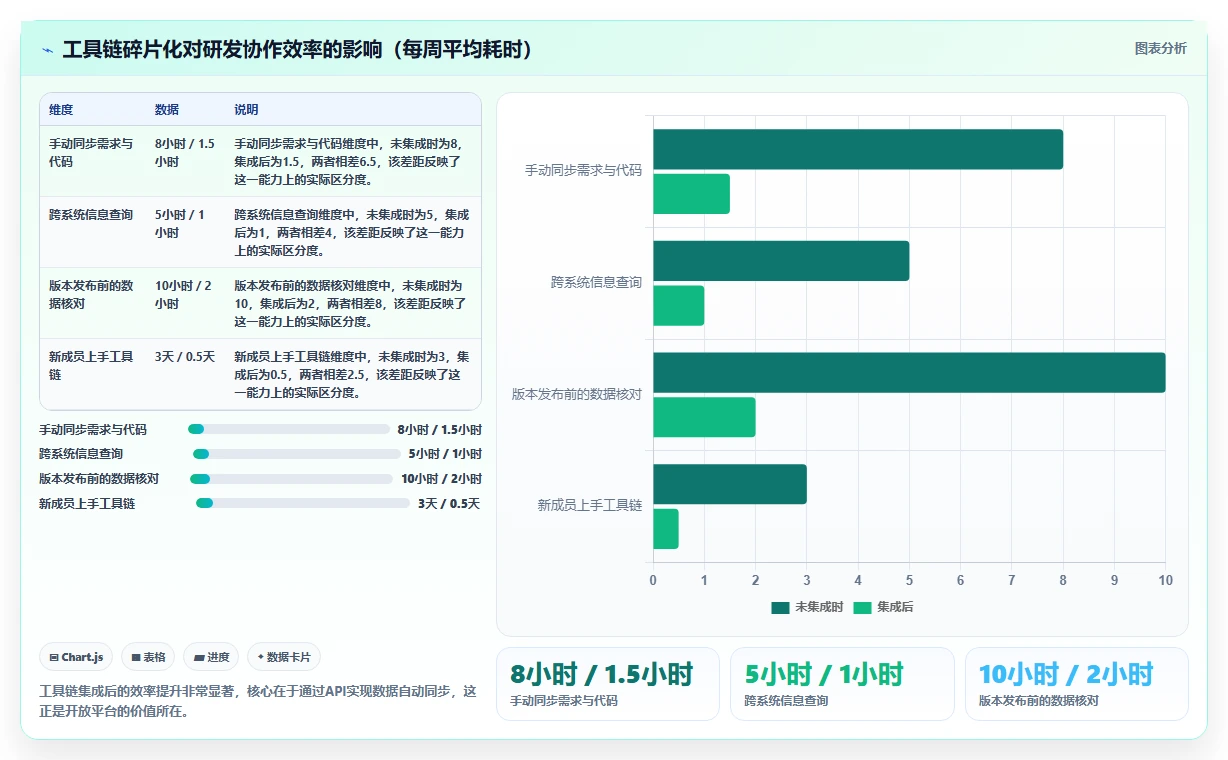Click the x-axis tick value 10
Image resolution: width=1228 pixels, height=760 pixels.
tap(1165, 580)
